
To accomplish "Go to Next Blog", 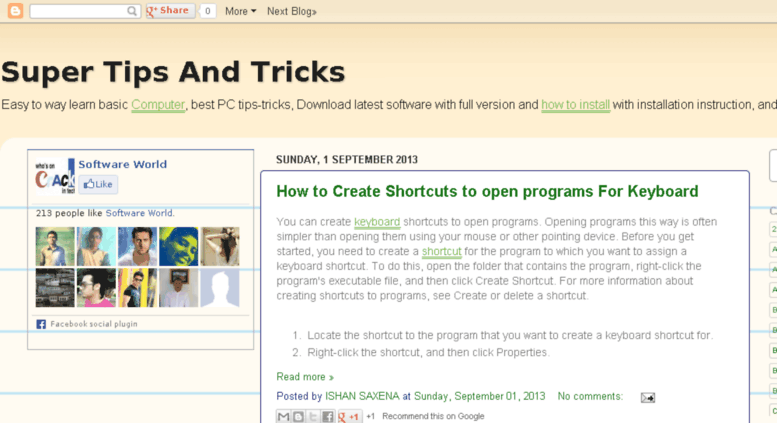I will point(291,11).
